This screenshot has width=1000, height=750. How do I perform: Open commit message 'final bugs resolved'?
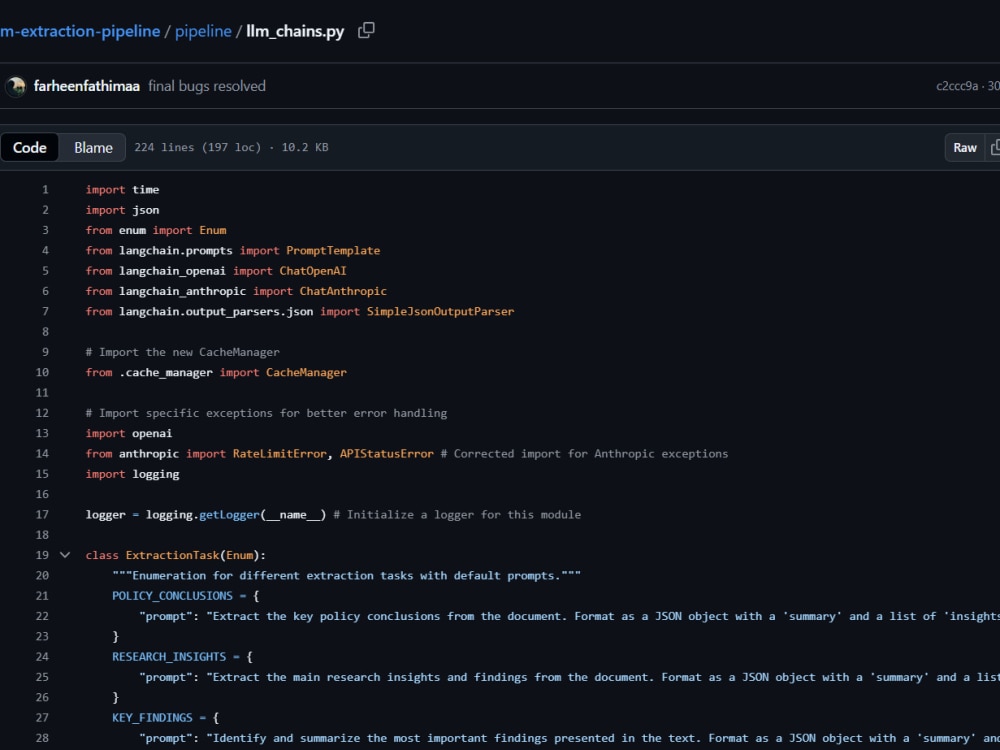(x=207, y=86)
